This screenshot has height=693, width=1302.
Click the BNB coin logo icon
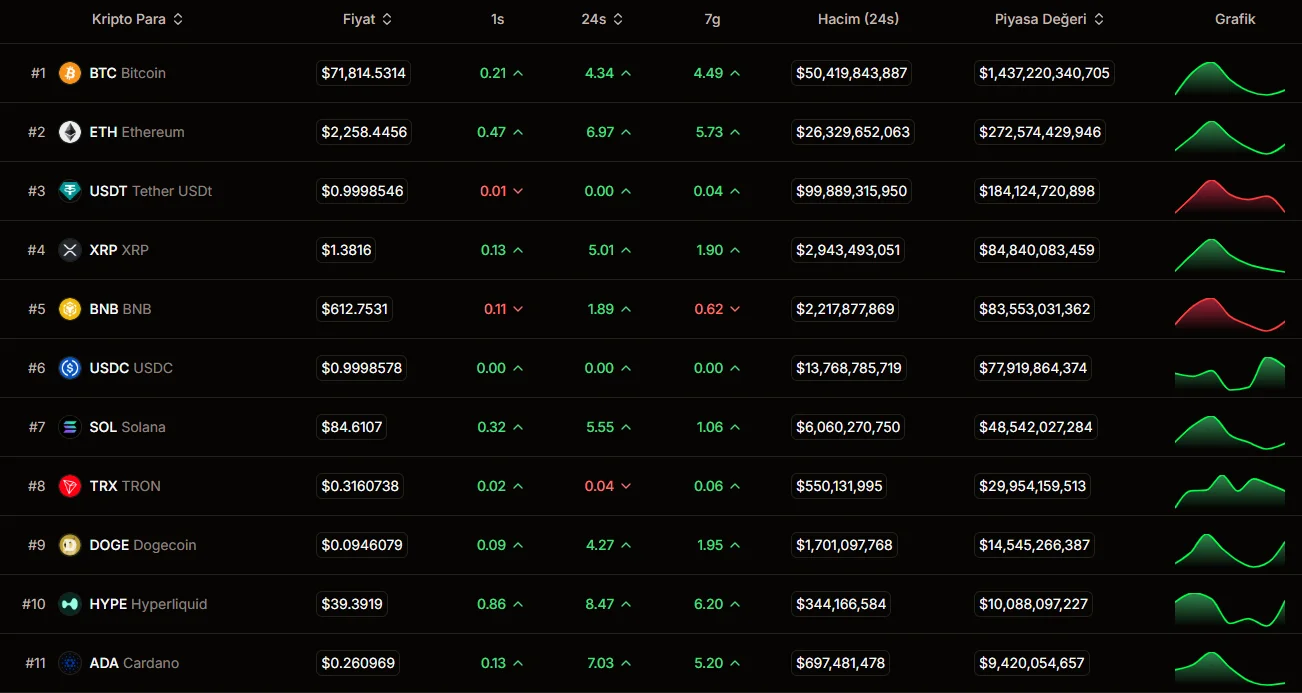(x=70, y=309)
